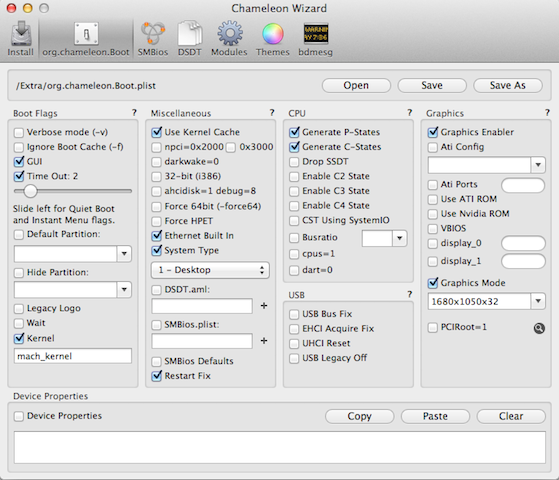Click the Paste button
Image resolution: width=559 pixels, height=480 pixels.
click(x=435, y=416)
